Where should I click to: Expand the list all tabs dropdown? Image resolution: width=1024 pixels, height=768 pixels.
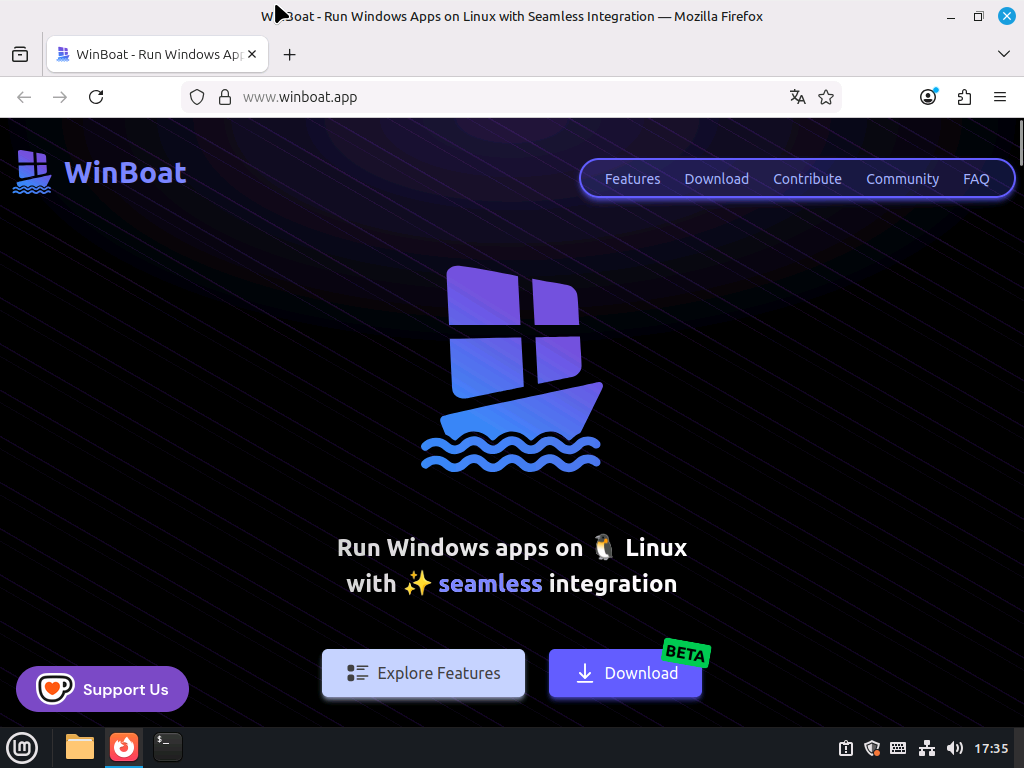coord(1004,54)
